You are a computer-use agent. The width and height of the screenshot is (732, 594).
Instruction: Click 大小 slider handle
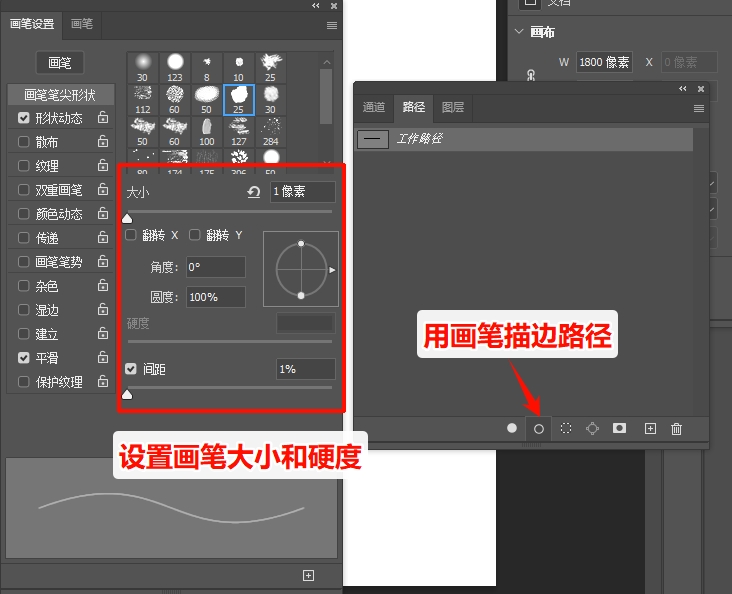click(x=127, y=219)
